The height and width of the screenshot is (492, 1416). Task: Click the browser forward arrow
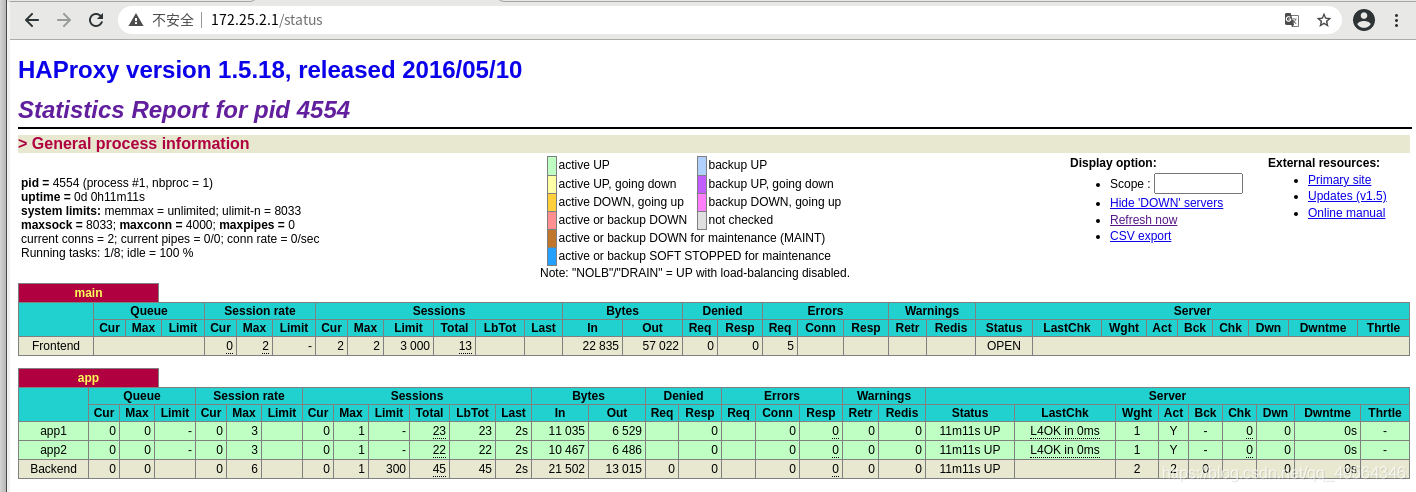[x=64, y=20]
